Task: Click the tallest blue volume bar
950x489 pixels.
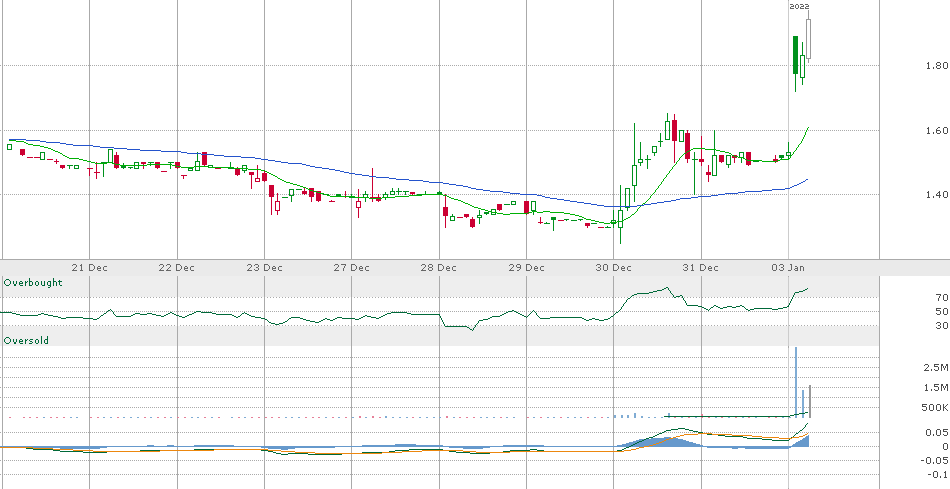Action: (796, 382)
